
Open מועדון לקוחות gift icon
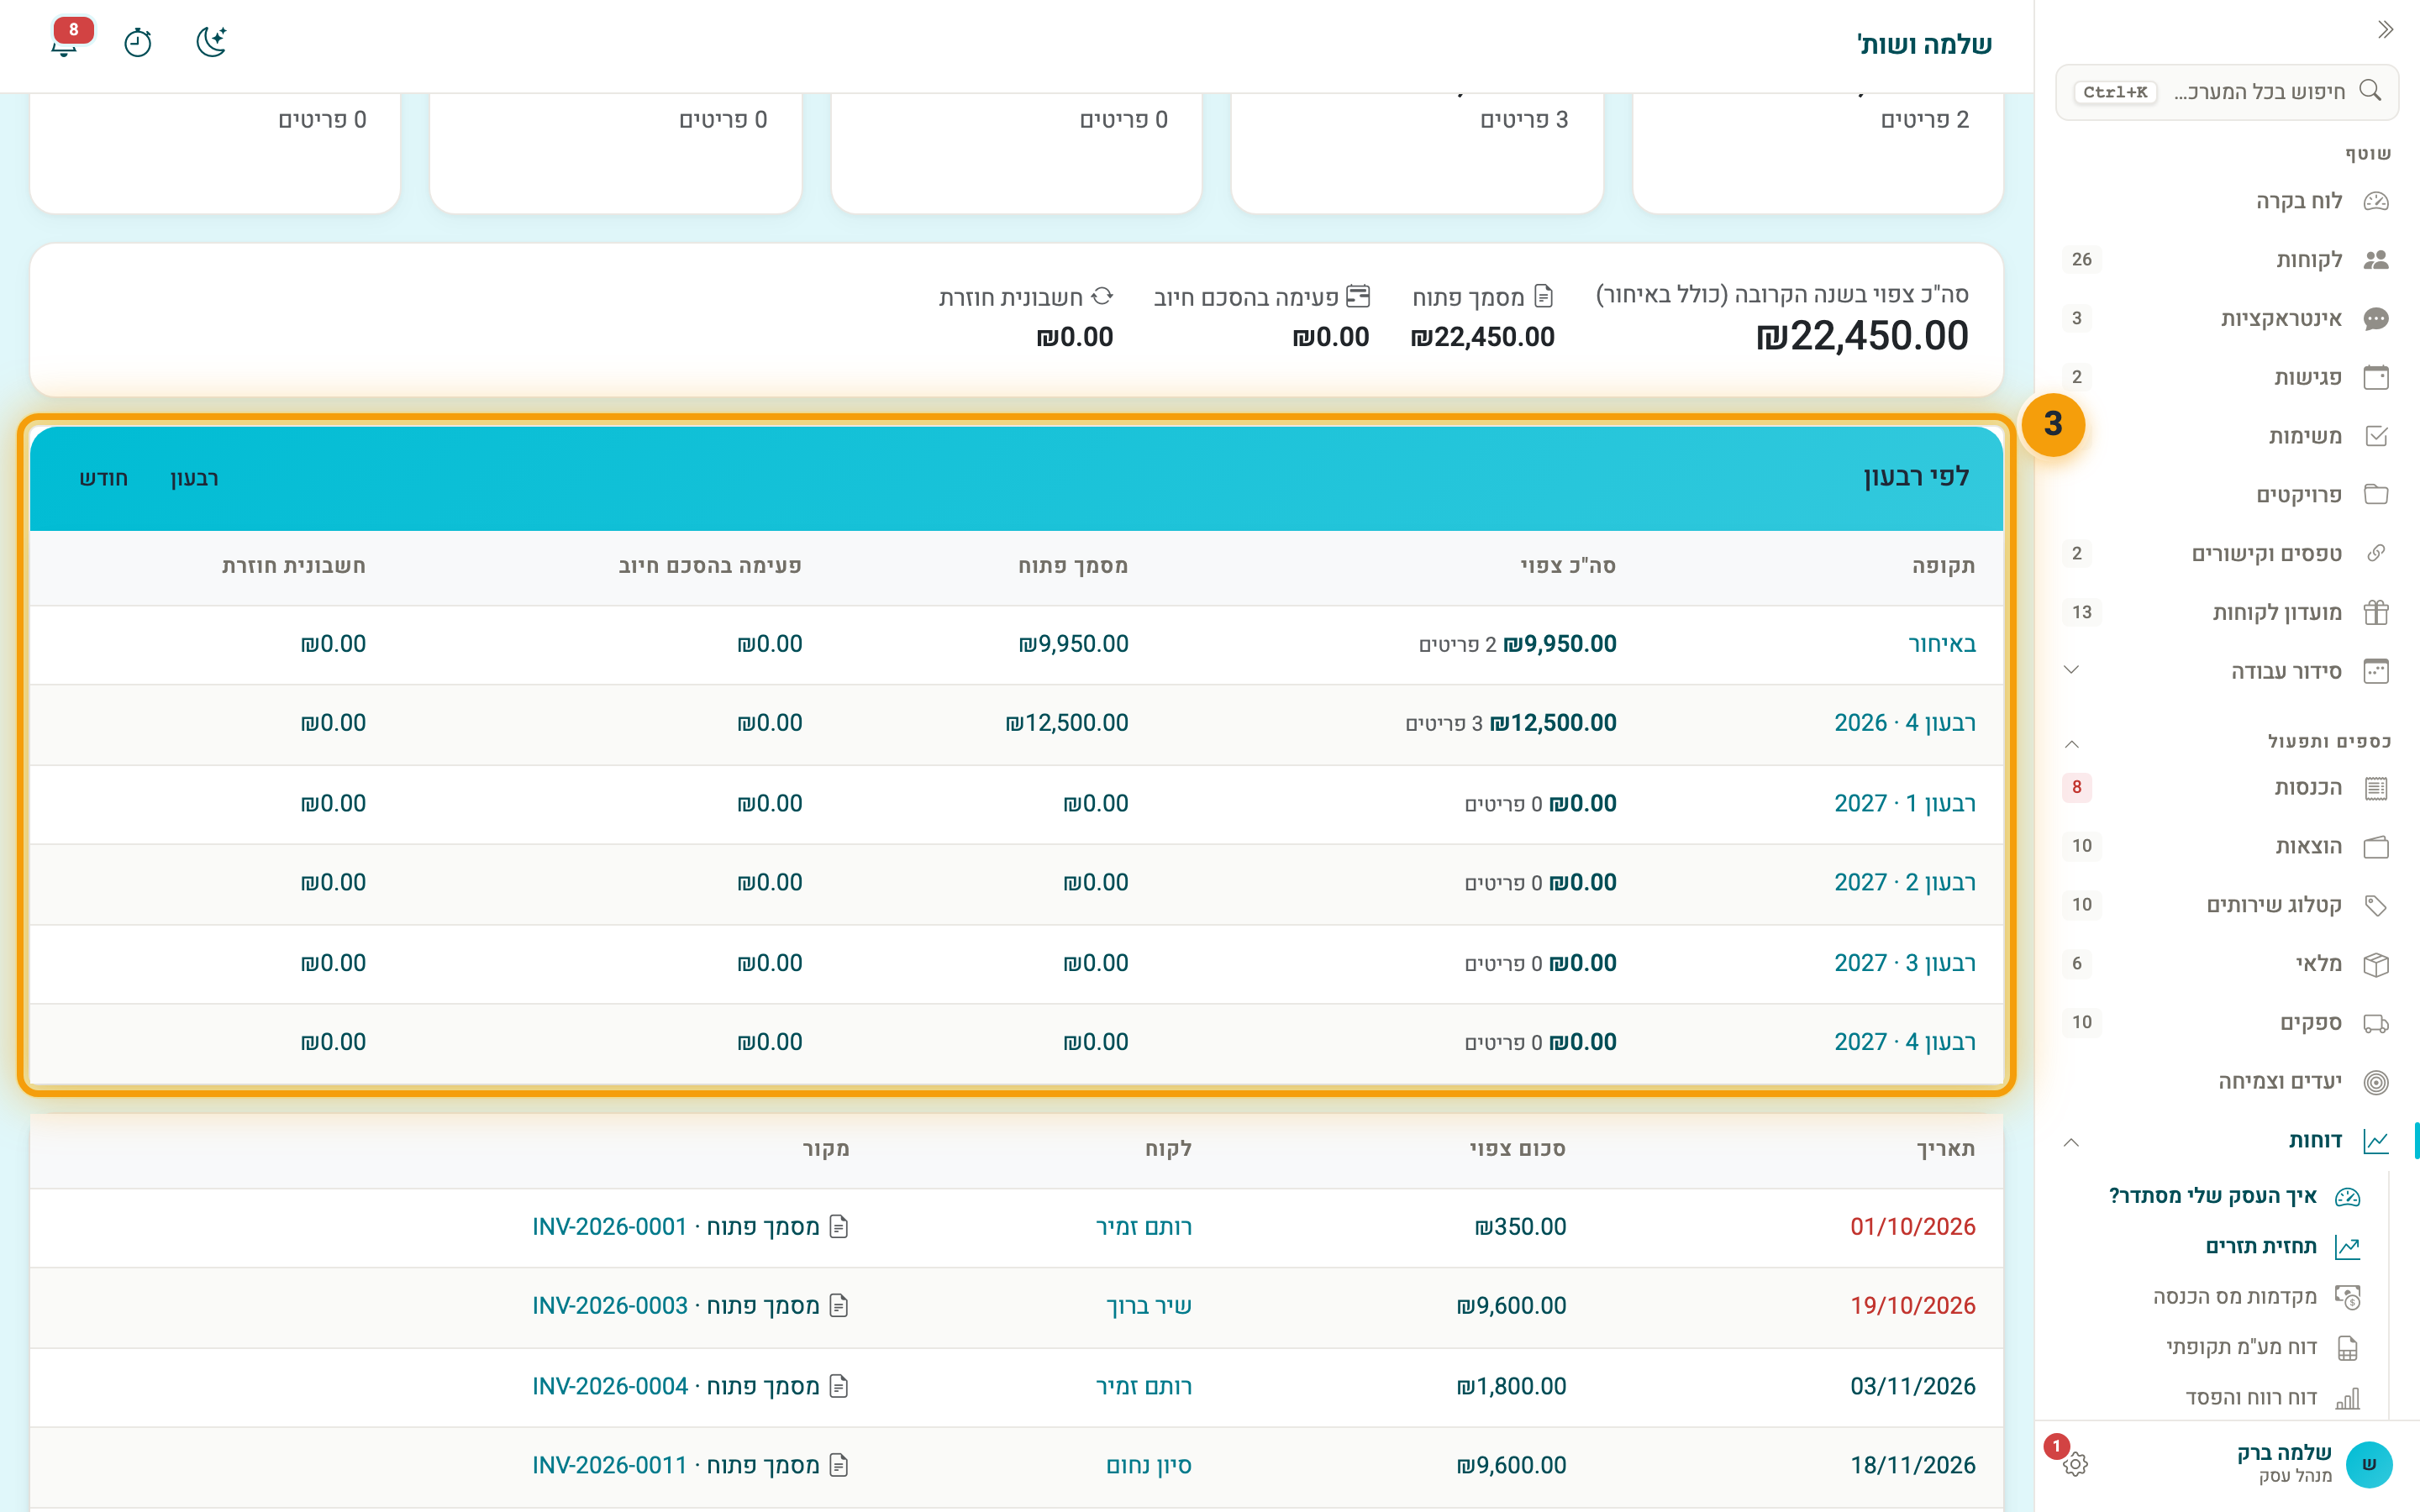coord(2376,612)
